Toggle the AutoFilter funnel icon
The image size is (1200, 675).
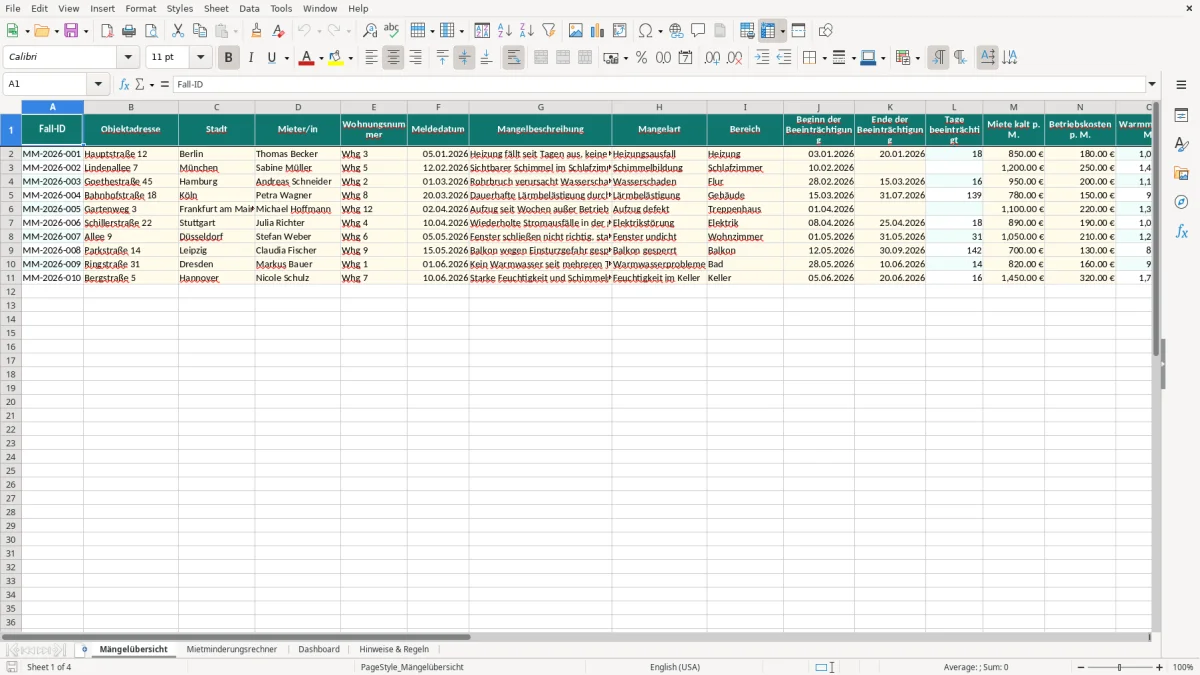coord(549,31)
